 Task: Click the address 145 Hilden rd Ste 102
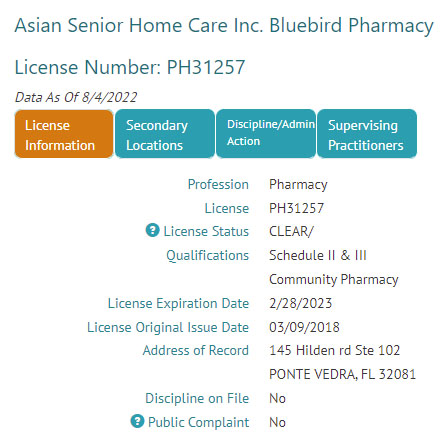pos(335,350)
